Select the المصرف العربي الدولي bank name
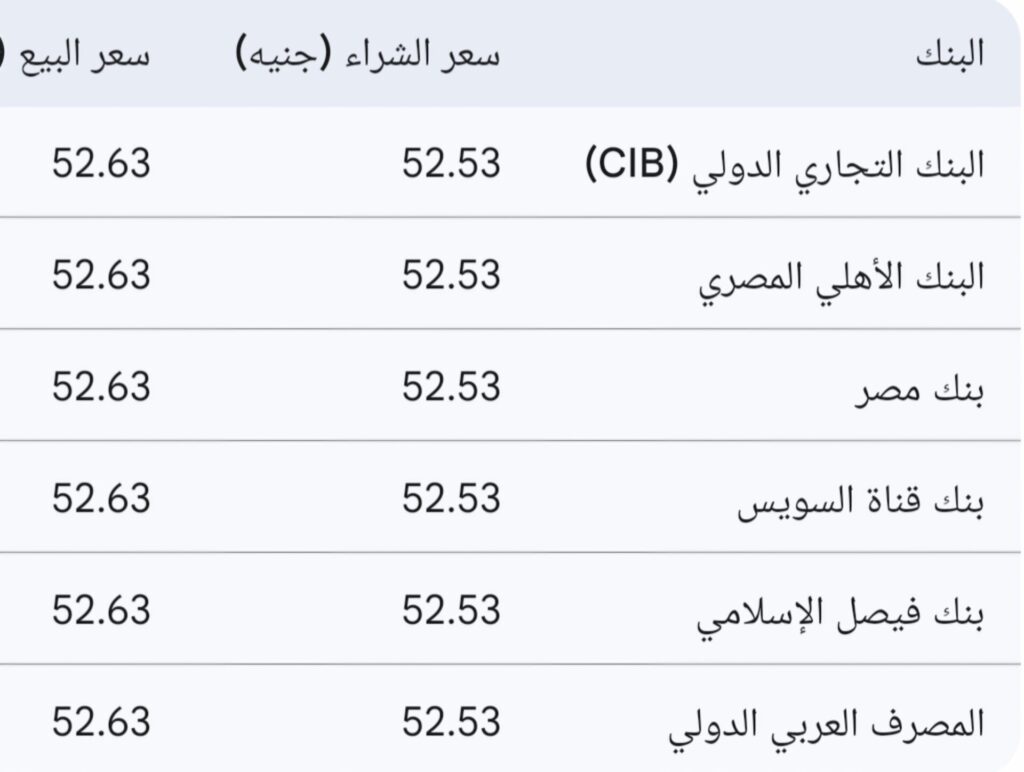This screenshot has width=1024, height=772. (x=826, y=722)
